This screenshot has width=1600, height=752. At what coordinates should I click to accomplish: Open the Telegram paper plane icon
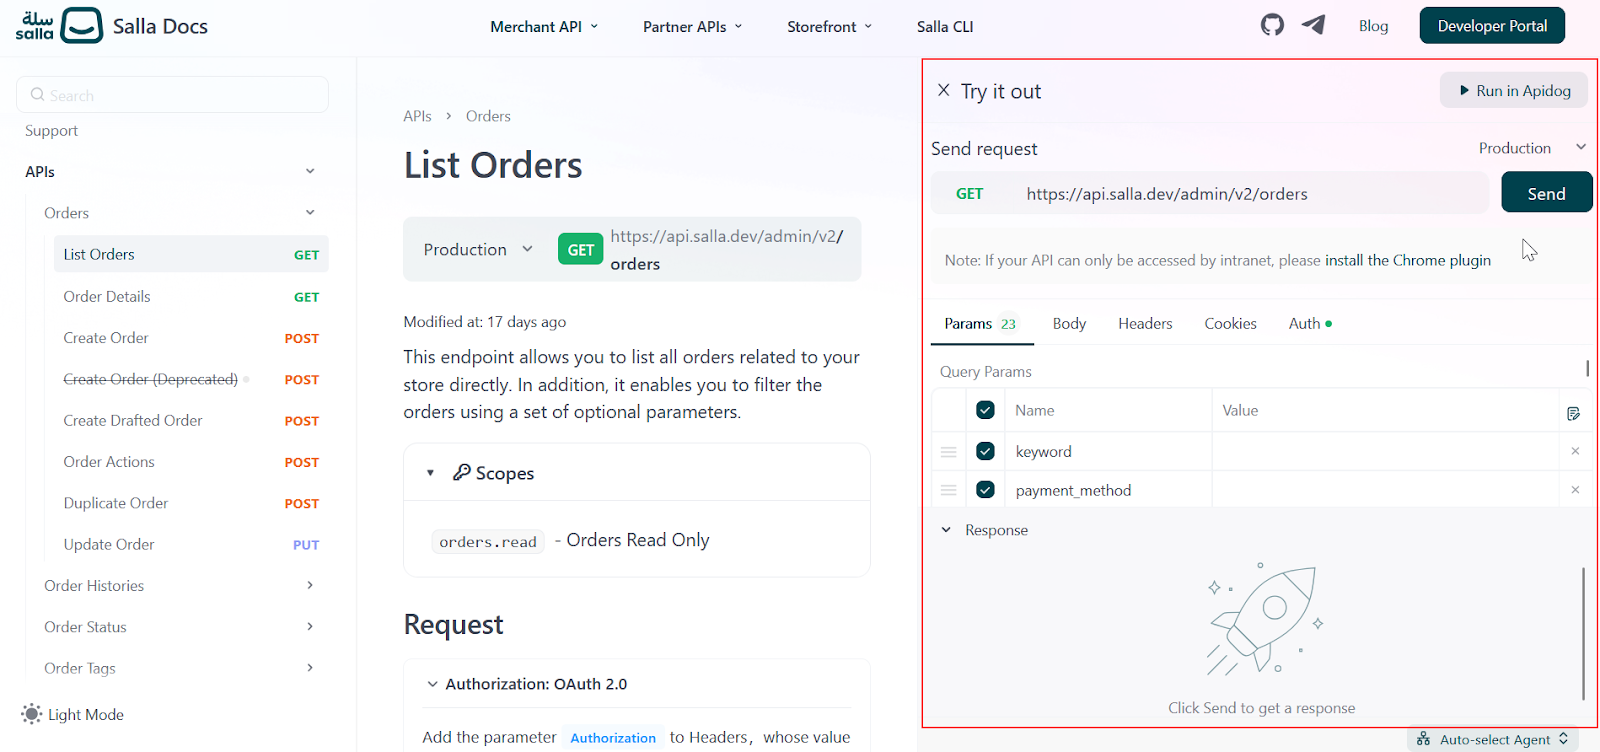click(x=1313, y=25)
